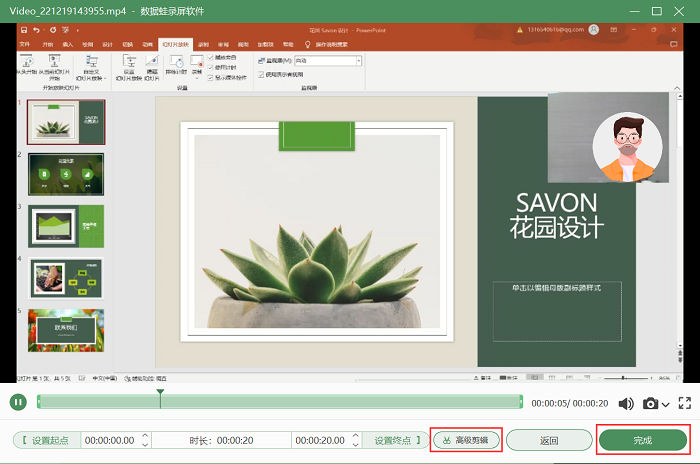Take a snapshot with the camera icon
Viewport: 700px width, 464px height.
(x=651, y=403)
